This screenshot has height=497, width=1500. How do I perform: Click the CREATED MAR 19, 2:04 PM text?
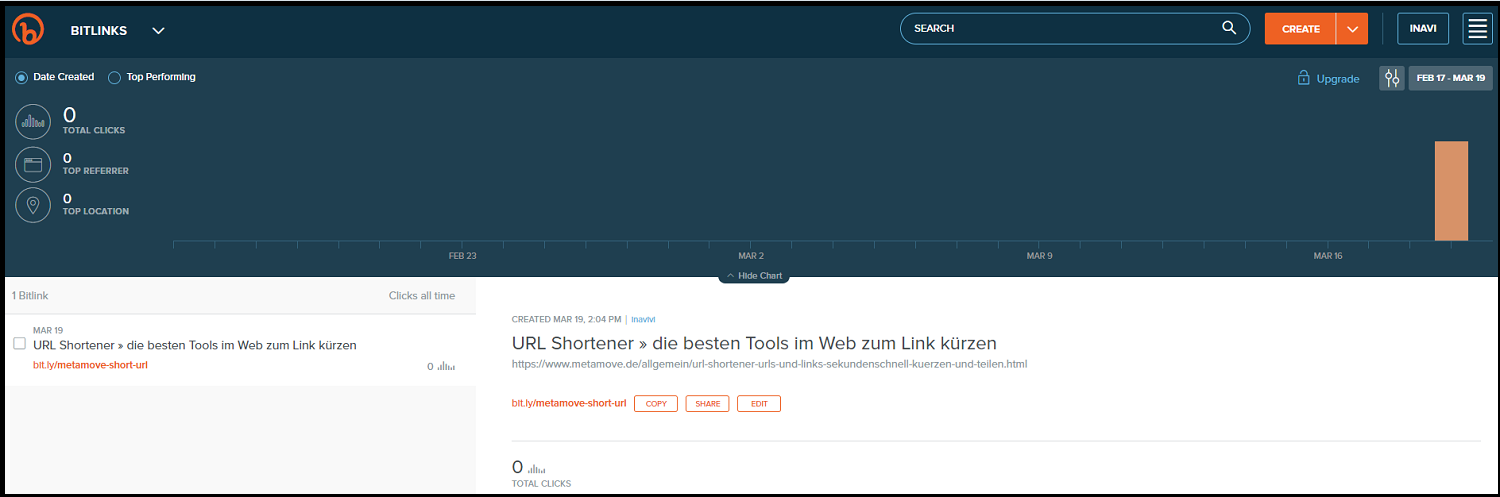(567, 320)
